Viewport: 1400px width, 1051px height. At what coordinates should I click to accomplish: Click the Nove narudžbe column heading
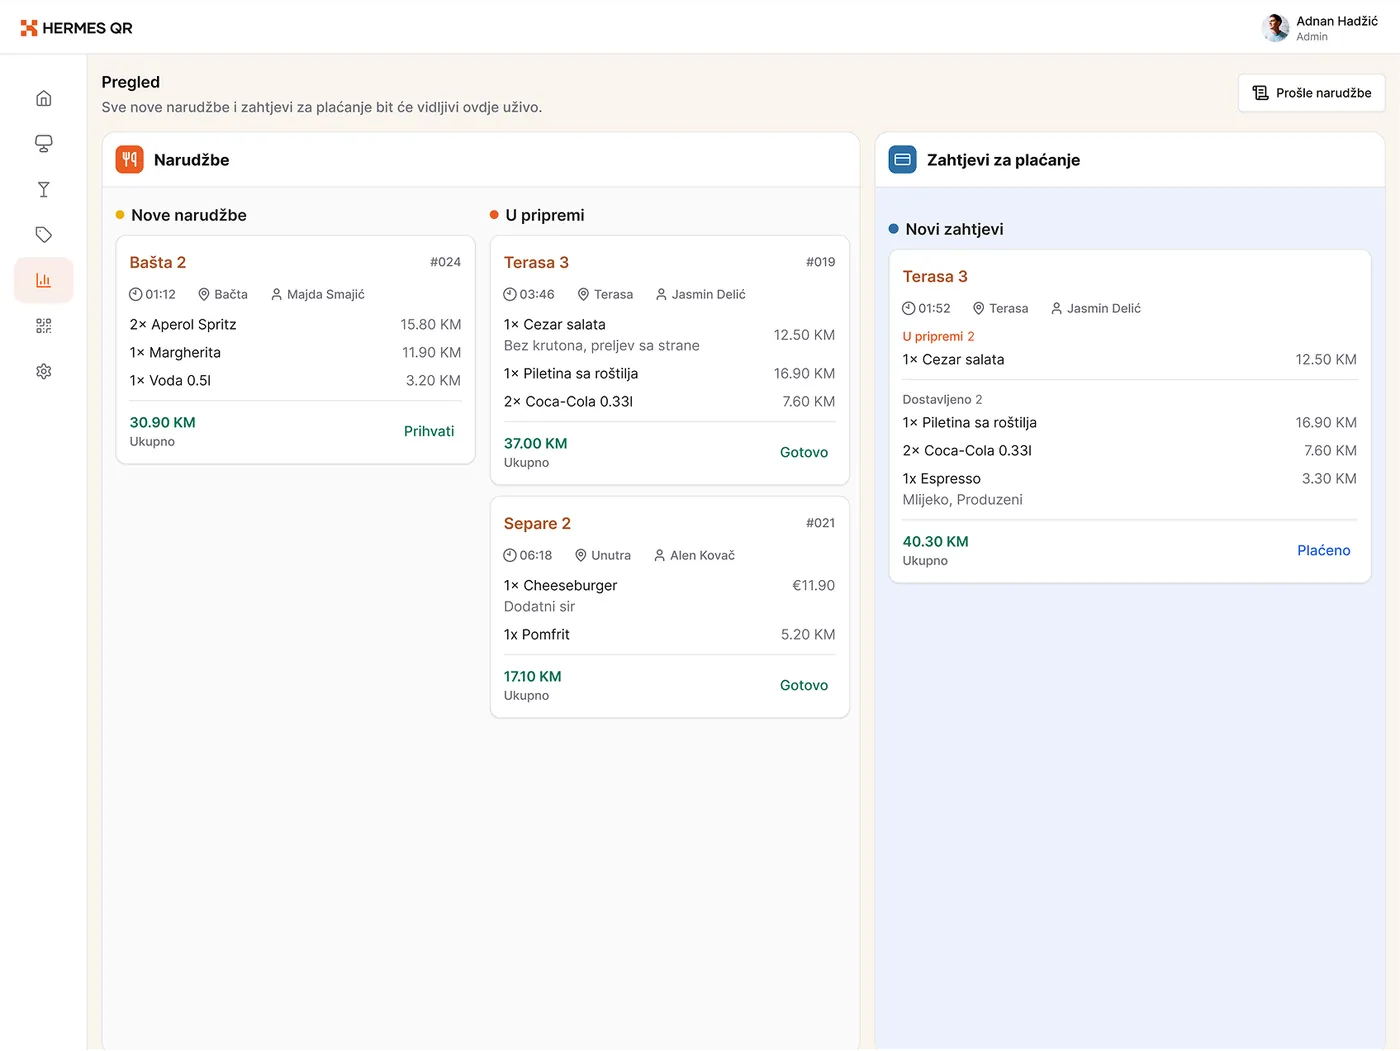188,215
